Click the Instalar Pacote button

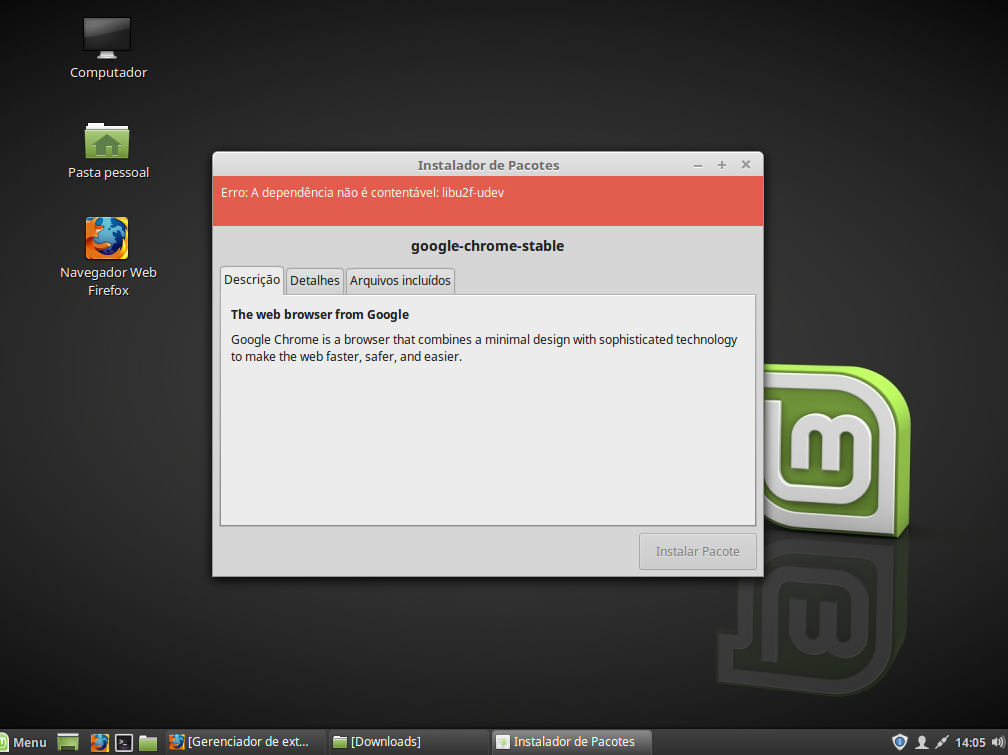tap(698, 551)
